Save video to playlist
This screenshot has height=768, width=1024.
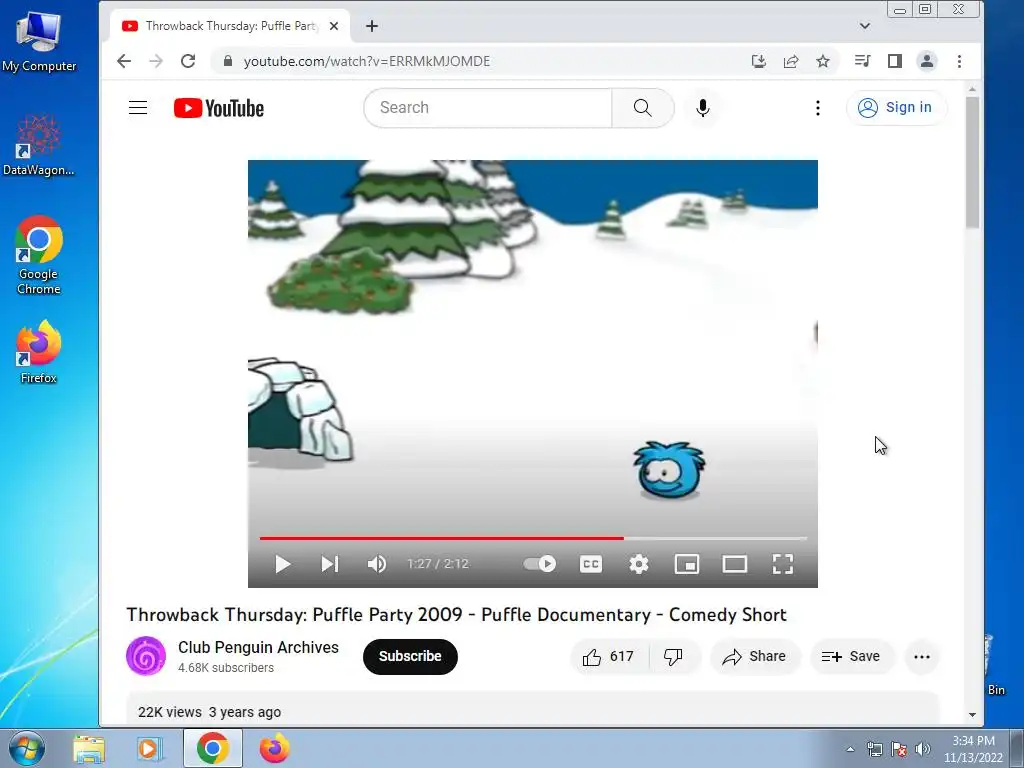[851, 656]
